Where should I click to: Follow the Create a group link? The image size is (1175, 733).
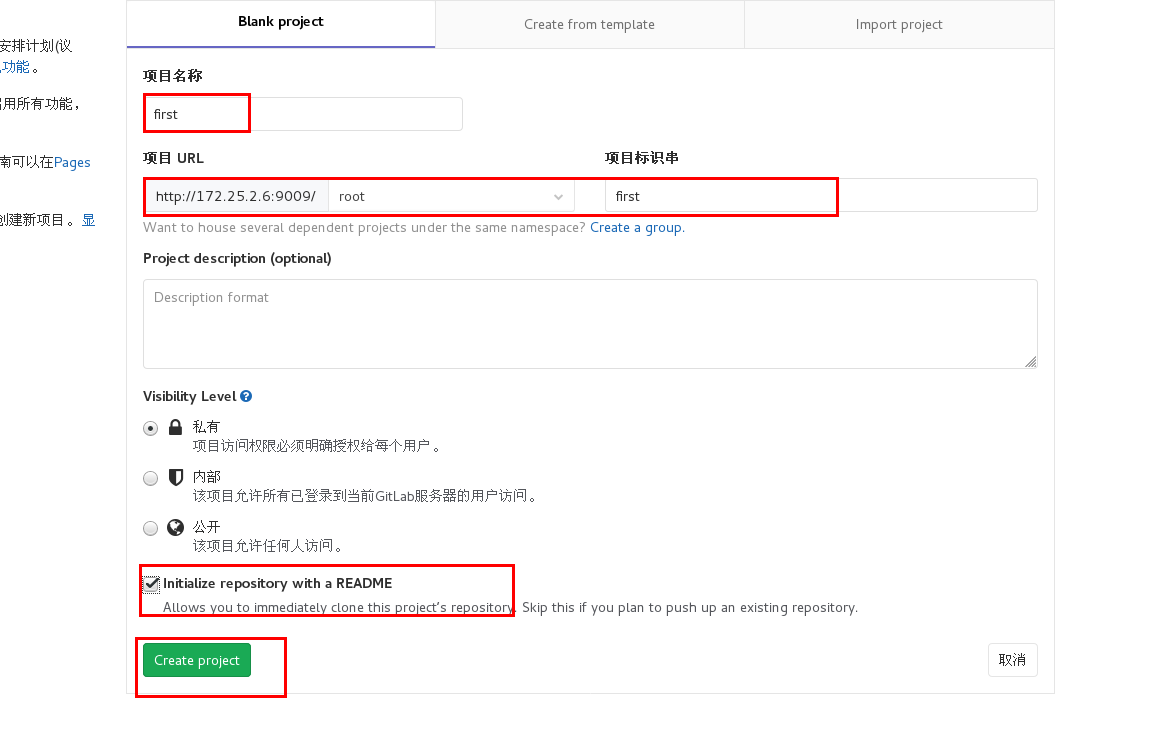(x=637, y=228)
